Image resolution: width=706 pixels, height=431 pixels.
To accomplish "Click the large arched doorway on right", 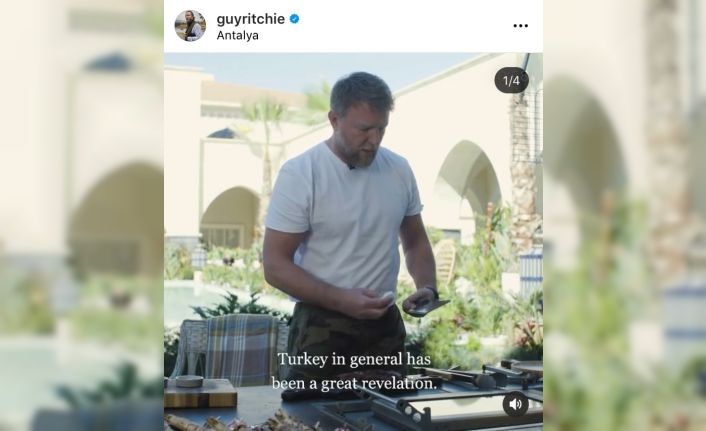I will point(468,189).
